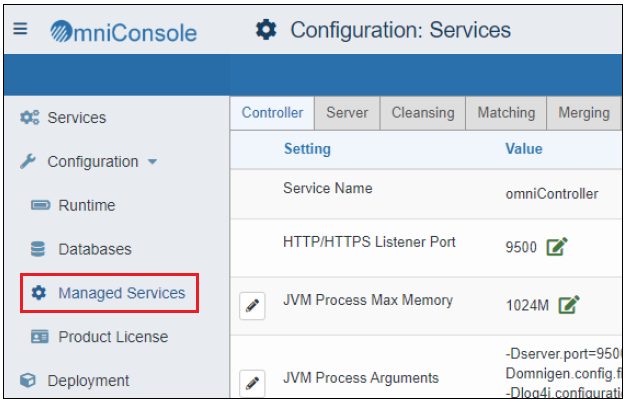
Task: Switch to the Controller tab
Action: [x=272, y=113]
